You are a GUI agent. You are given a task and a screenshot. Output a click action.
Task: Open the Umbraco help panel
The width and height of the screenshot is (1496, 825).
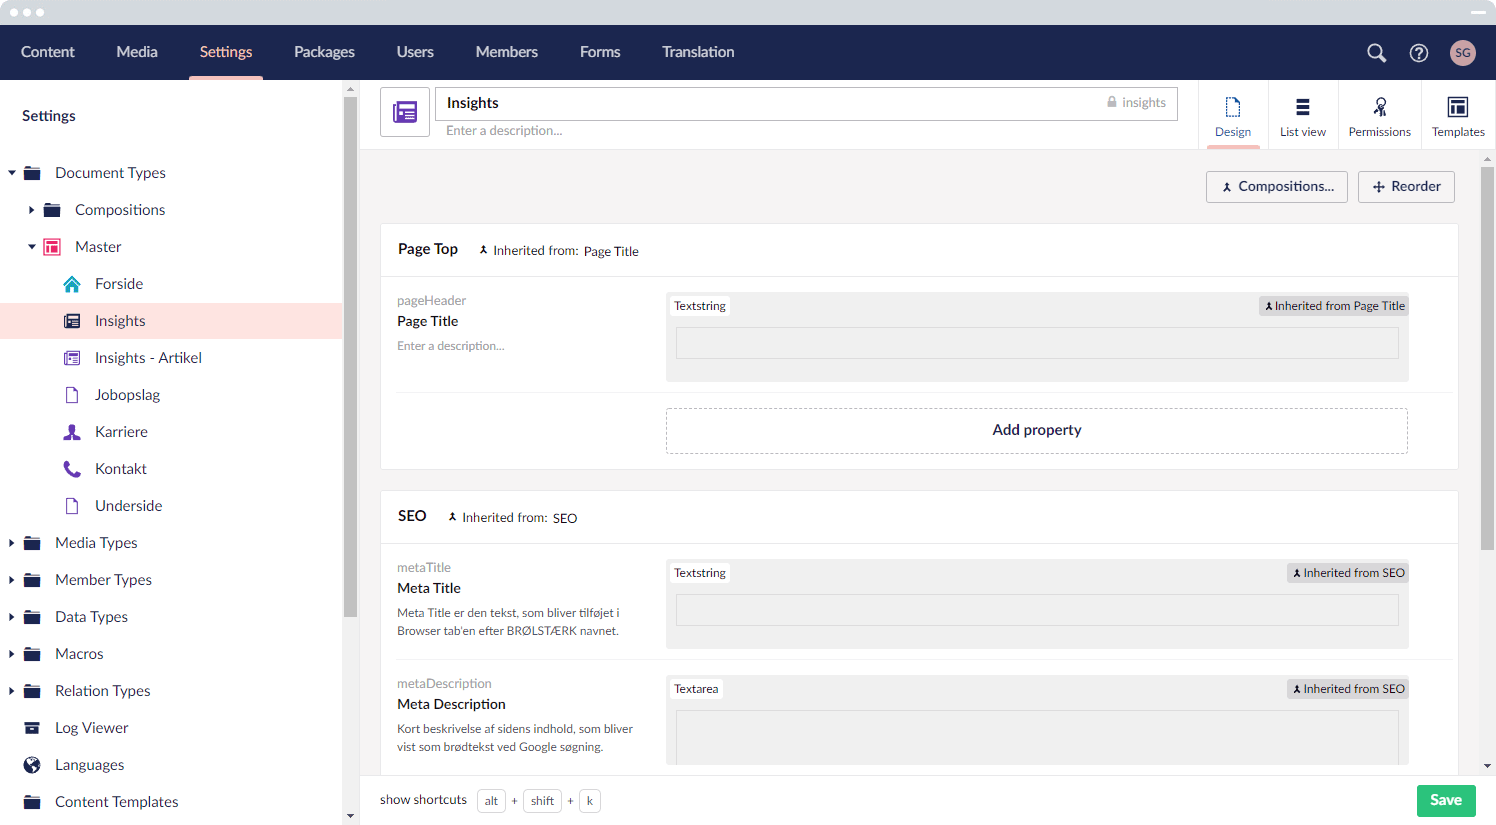1419,52
